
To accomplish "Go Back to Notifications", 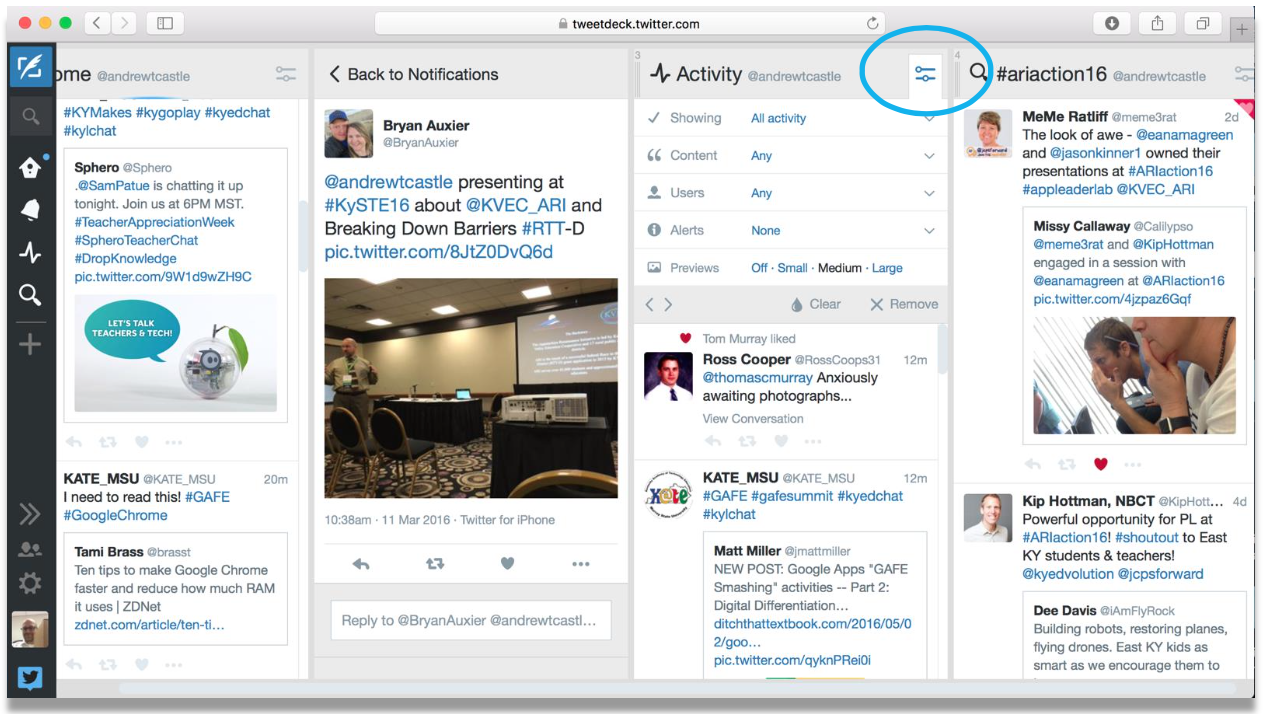I will click(413, 74).
